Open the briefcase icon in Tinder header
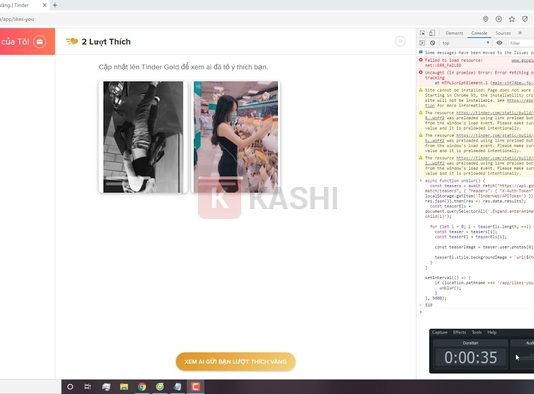This screenshot has width=534, height=394. [x=40, y=42]
